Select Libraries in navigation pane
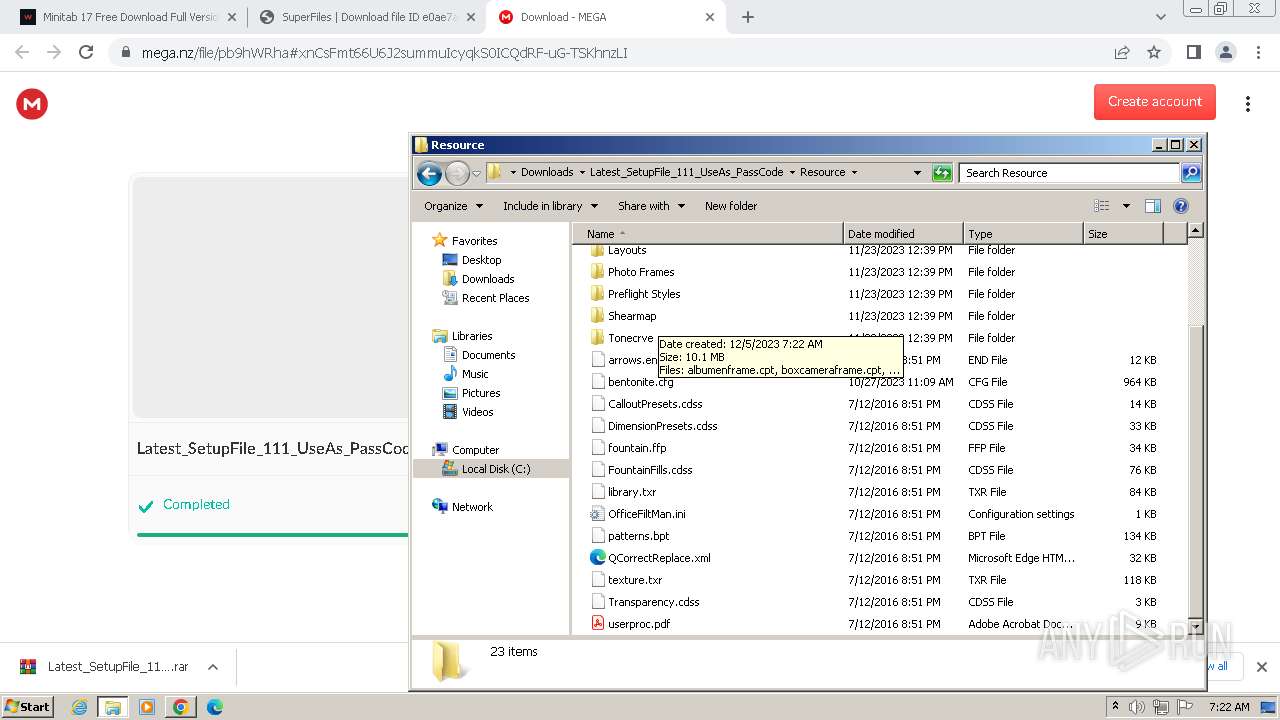This screenshot has width=1280, height=720. click(x=471, y=336)
